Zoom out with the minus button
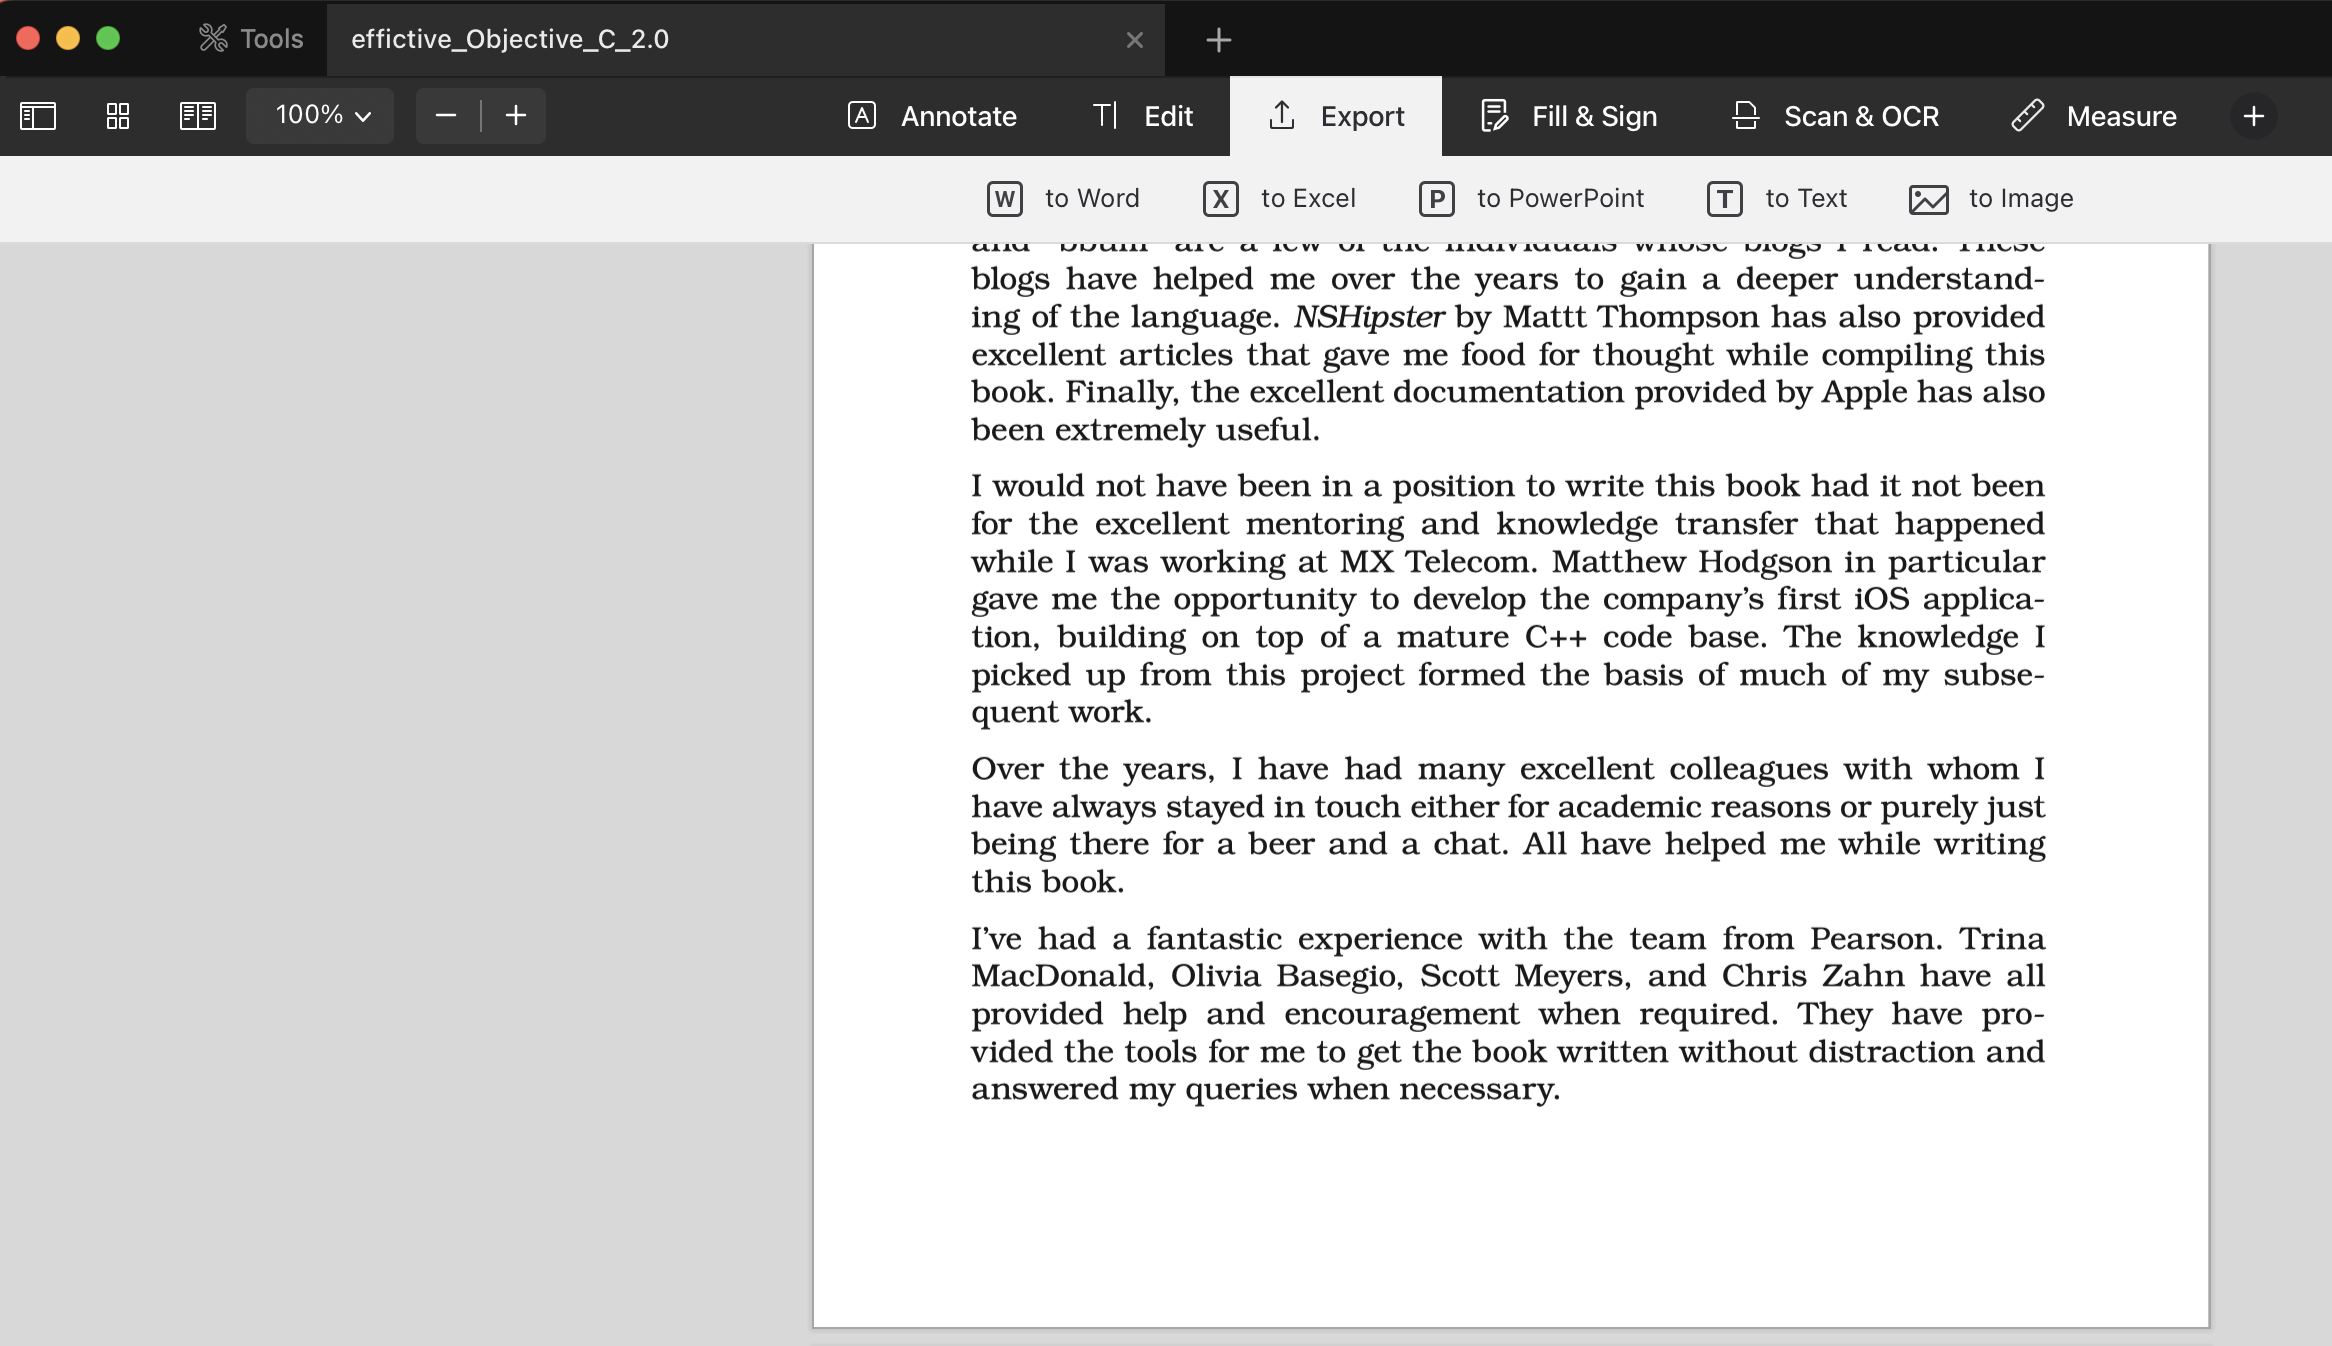The height and width of the screenshot is (1346, 2332). tap(446, 116)
